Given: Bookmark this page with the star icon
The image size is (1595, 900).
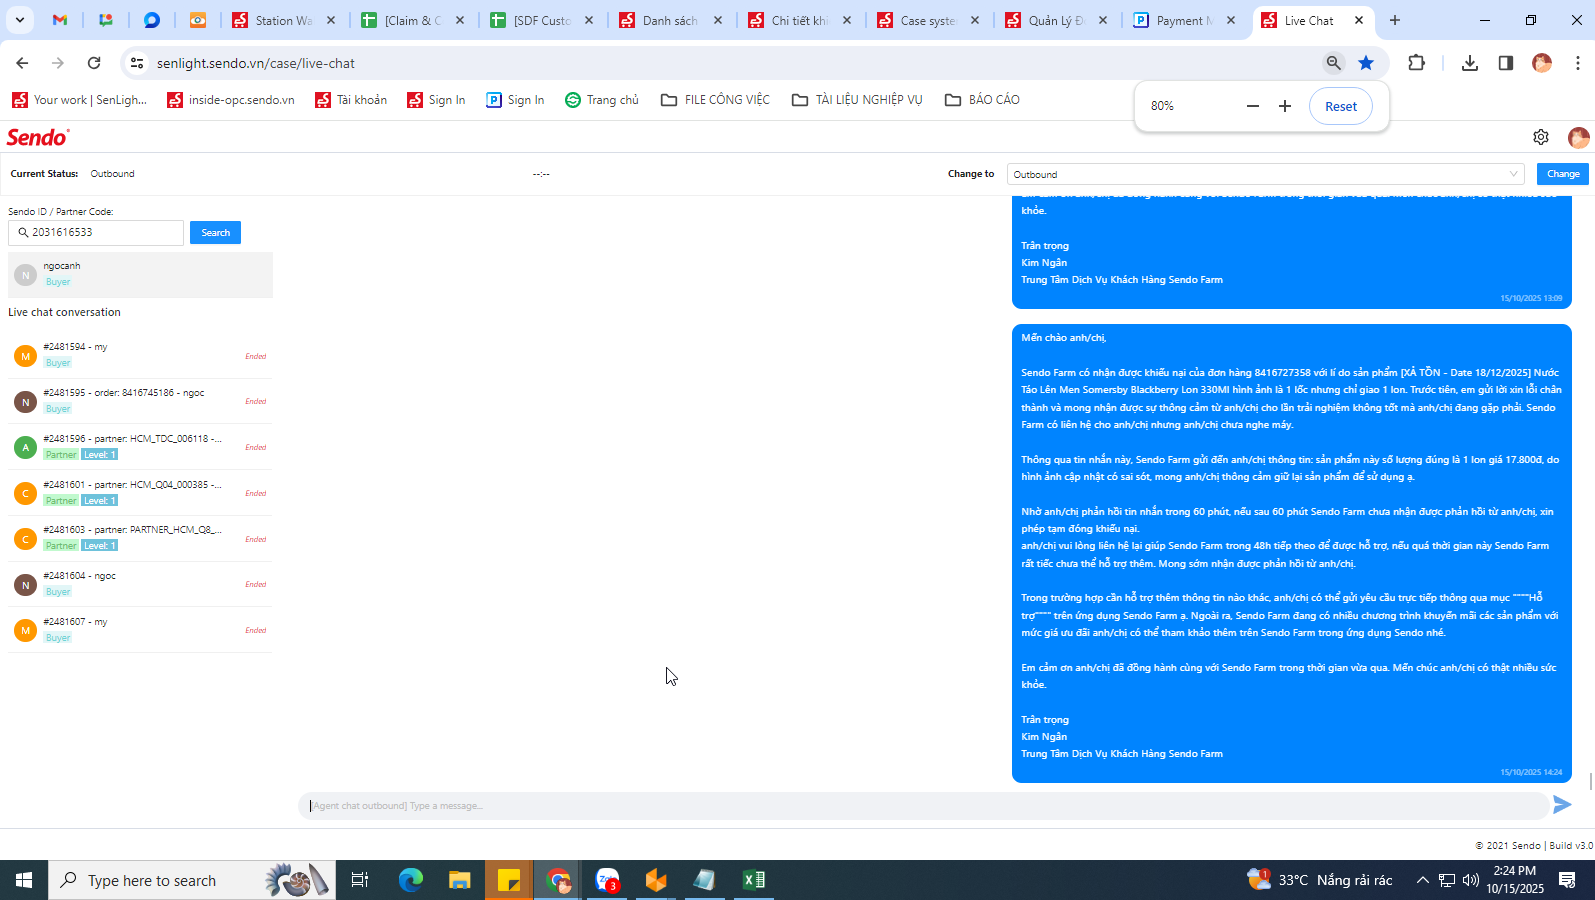Looking at the screenshot, I should (x=1366, y=63).
